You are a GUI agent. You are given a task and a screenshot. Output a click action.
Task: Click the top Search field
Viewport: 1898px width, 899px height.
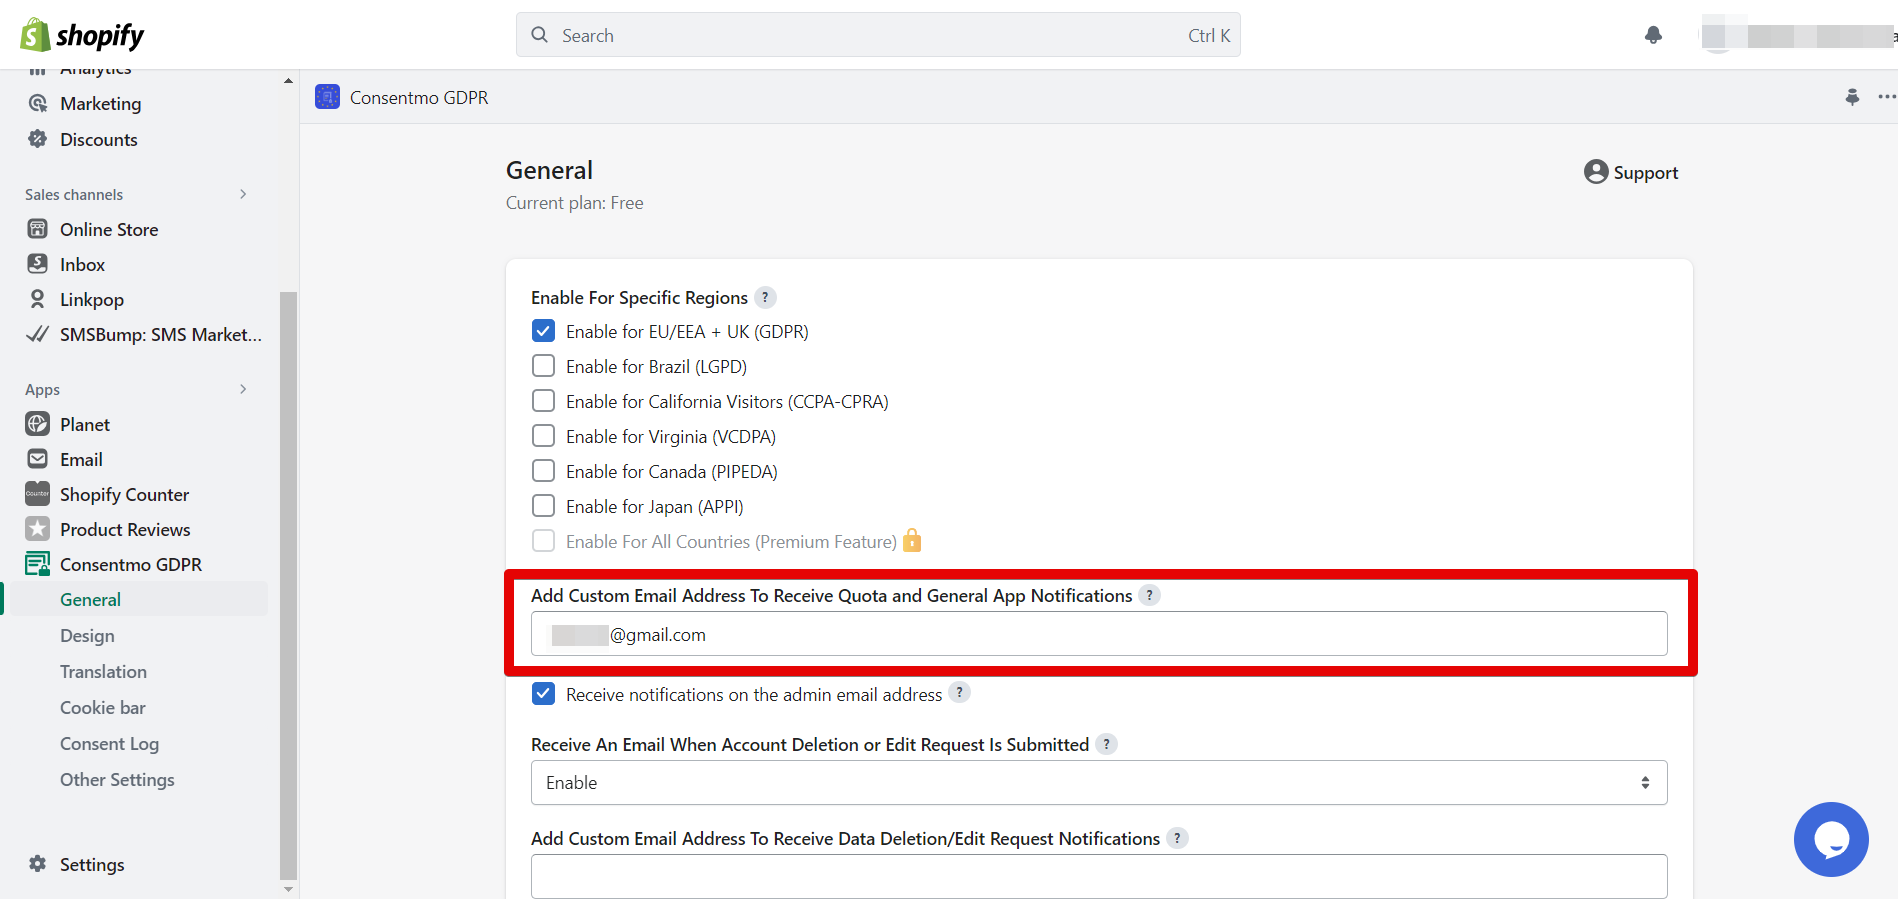878,35
